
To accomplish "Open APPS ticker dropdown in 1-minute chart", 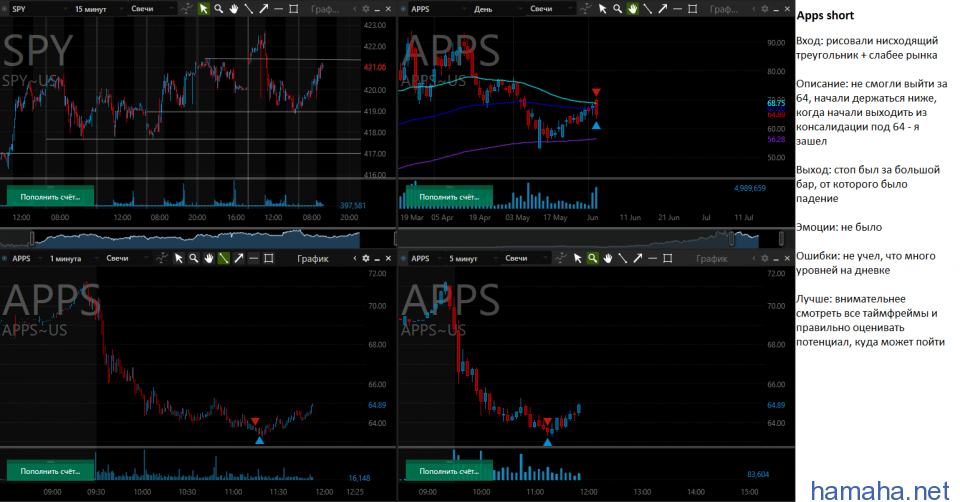I will coord(27,258).
